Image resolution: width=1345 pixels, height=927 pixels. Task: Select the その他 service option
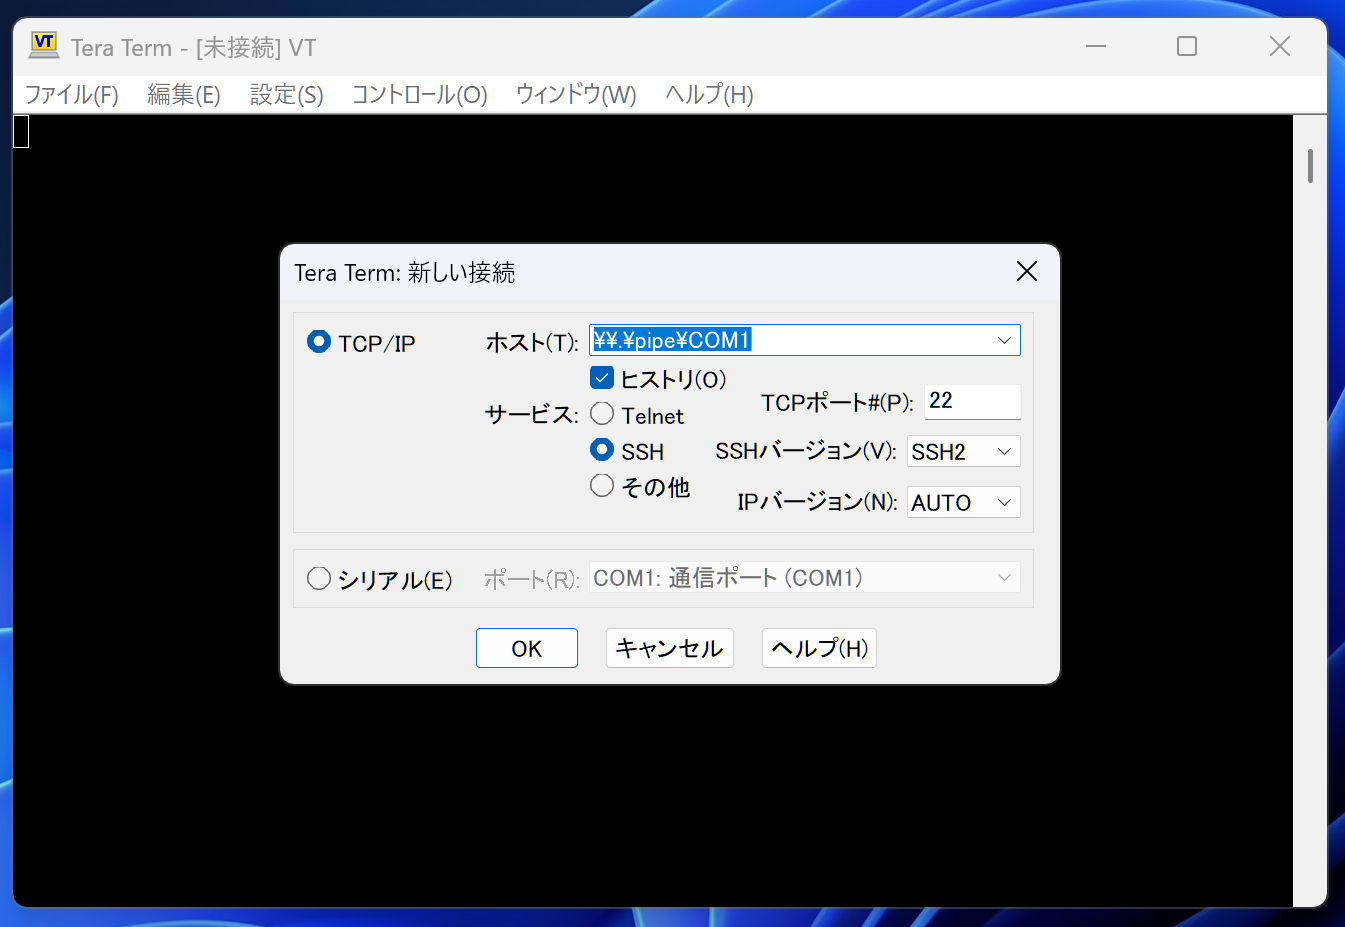point(602,485)
